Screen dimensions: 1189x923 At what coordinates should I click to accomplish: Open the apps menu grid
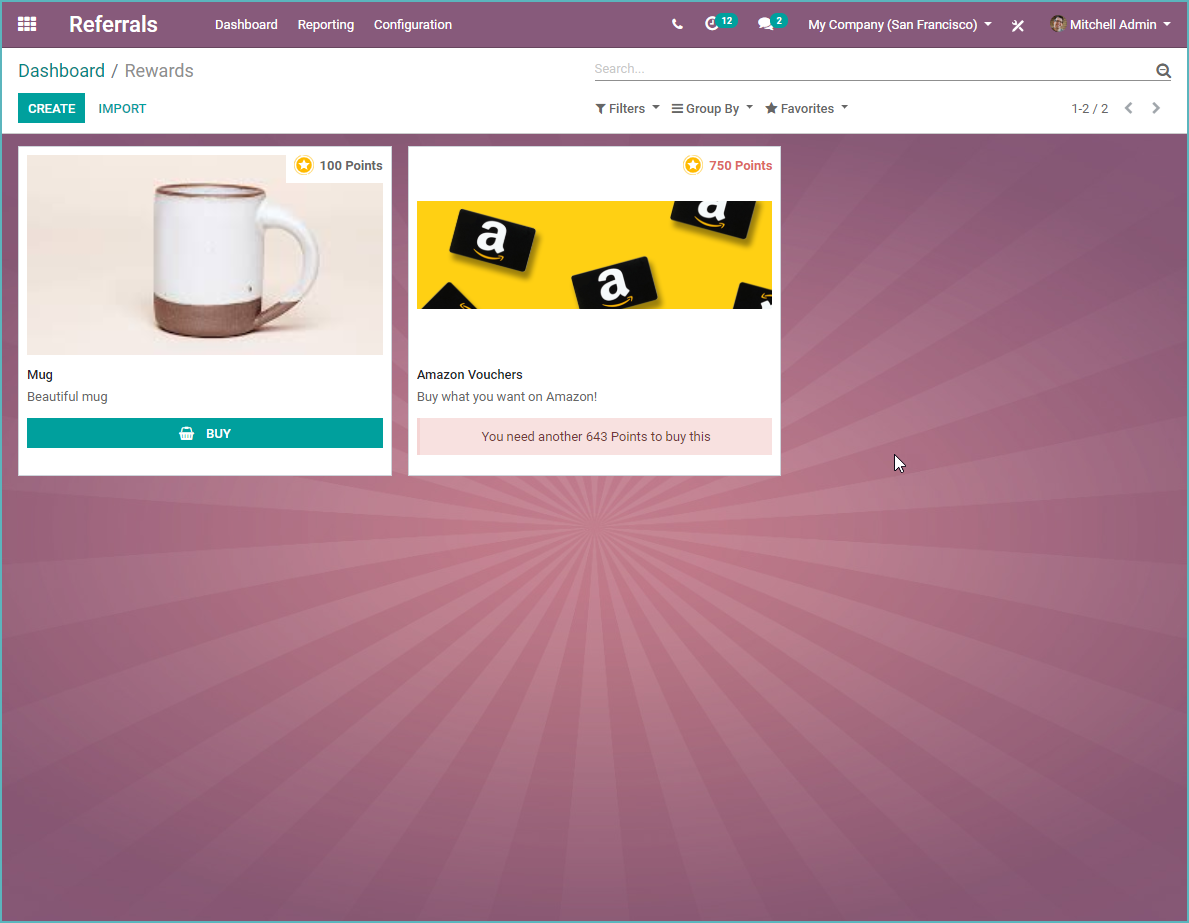pyautogui.click(x=26, y=24)
